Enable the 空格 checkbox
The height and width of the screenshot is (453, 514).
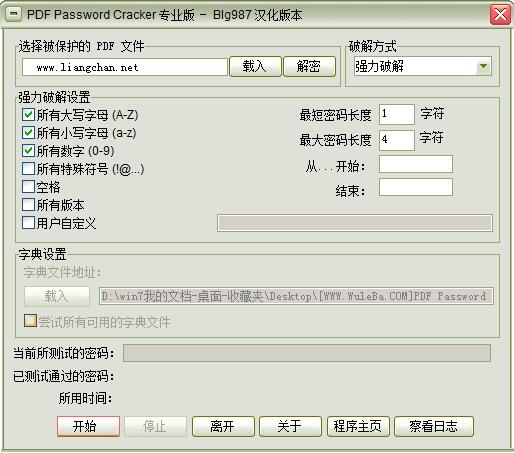[28, 187]
